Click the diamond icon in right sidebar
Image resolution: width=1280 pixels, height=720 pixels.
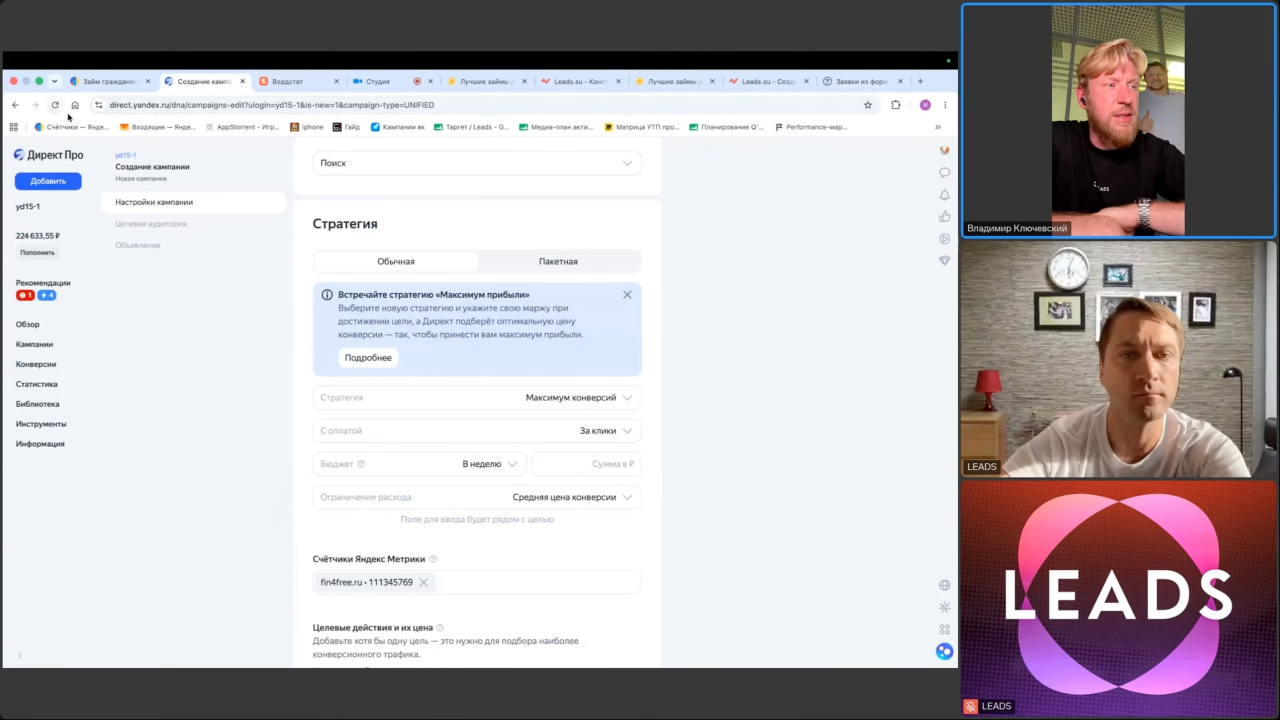point(944,261)
